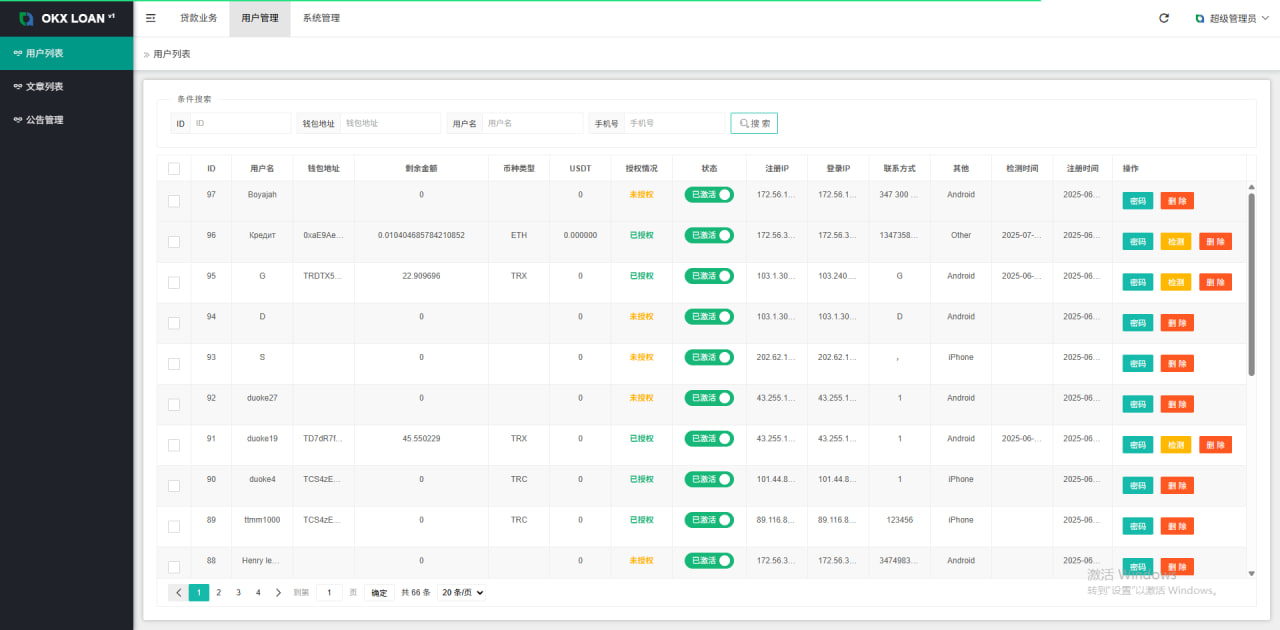Check the checkbox for row ID 94

[174, 323]
